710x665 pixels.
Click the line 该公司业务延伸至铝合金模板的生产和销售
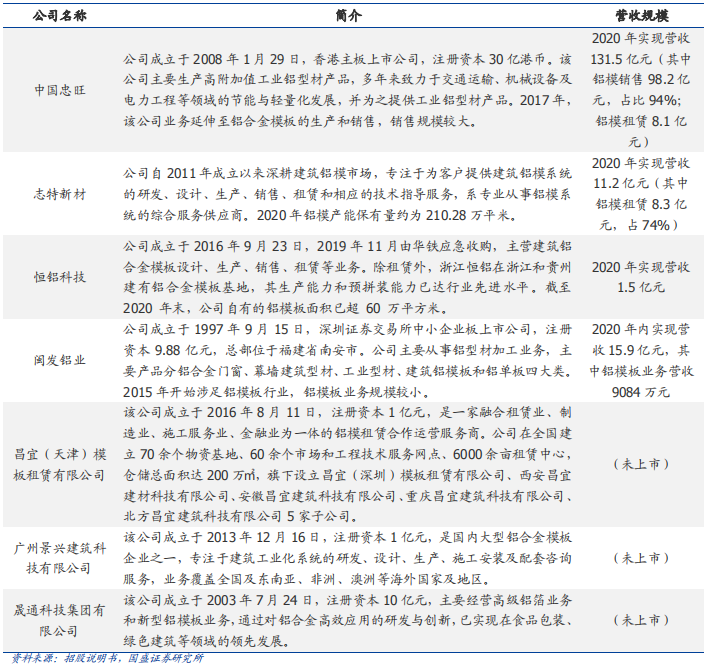[x=249, y=121]
